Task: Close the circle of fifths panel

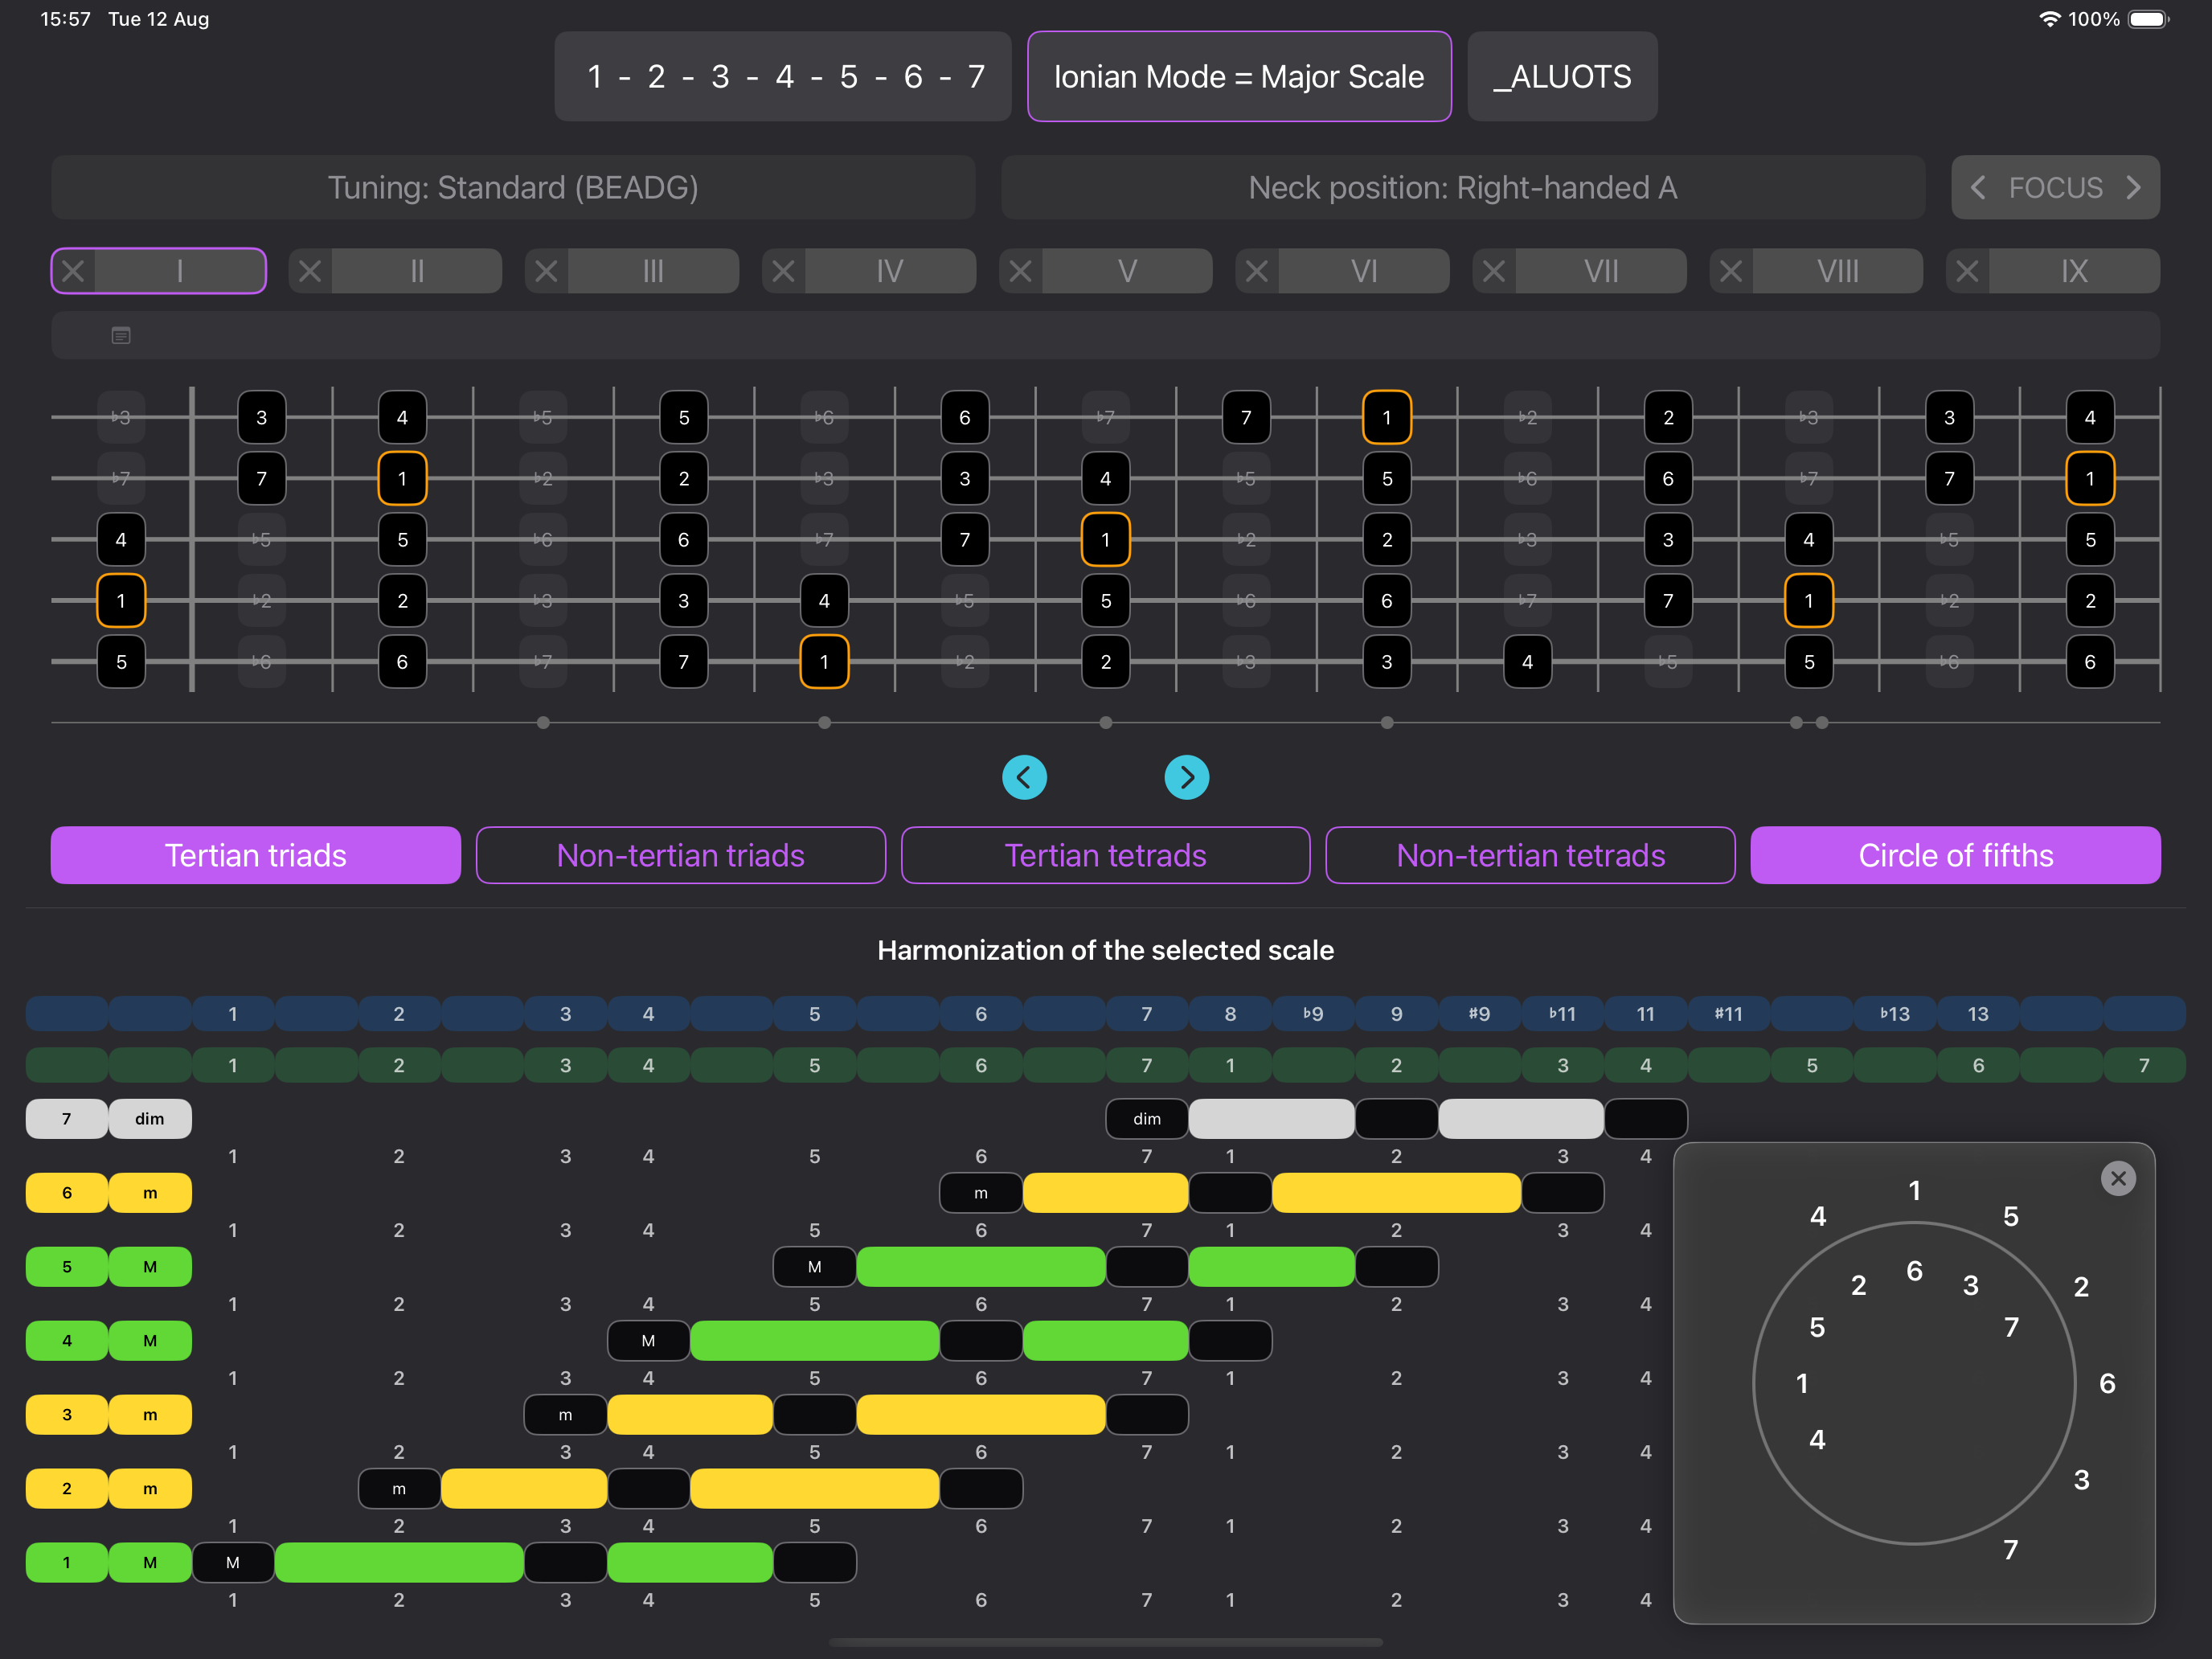Action: point(2118,1178)
